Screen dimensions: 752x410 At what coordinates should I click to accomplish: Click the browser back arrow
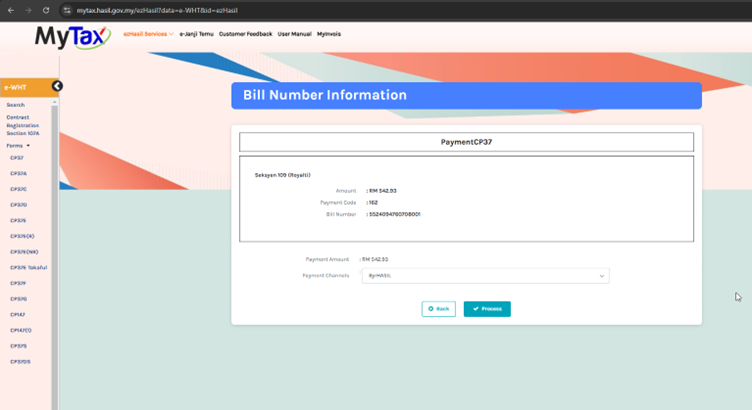[x=10, y=9]
